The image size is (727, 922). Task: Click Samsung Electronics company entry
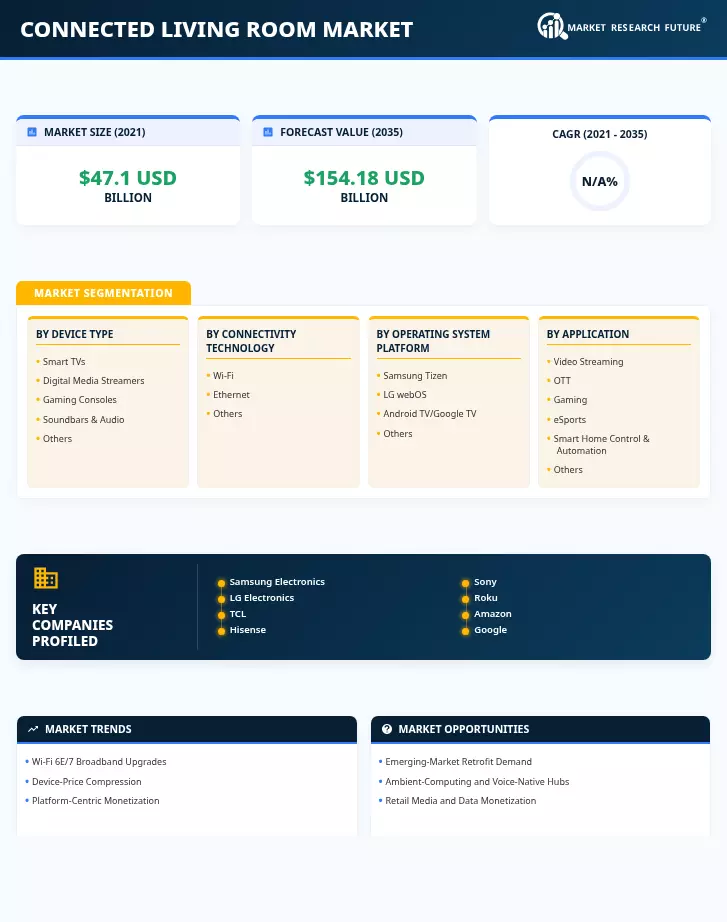pyautogui.click(x=277, y=582)
